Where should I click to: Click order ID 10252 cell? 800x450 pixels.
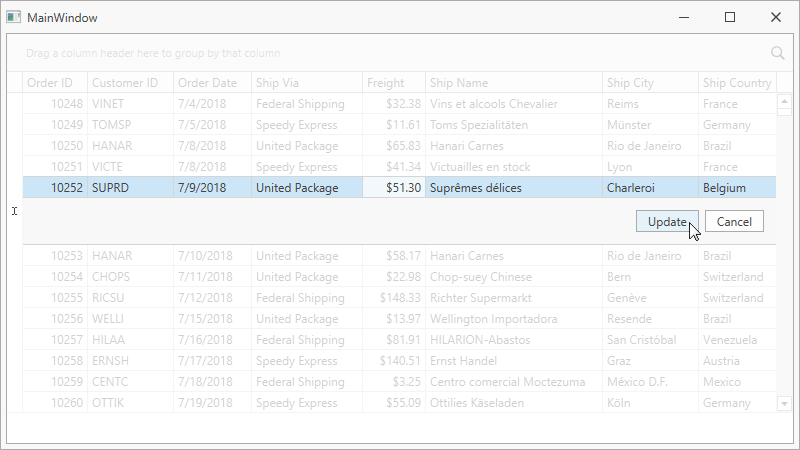(x=55, y=188)
